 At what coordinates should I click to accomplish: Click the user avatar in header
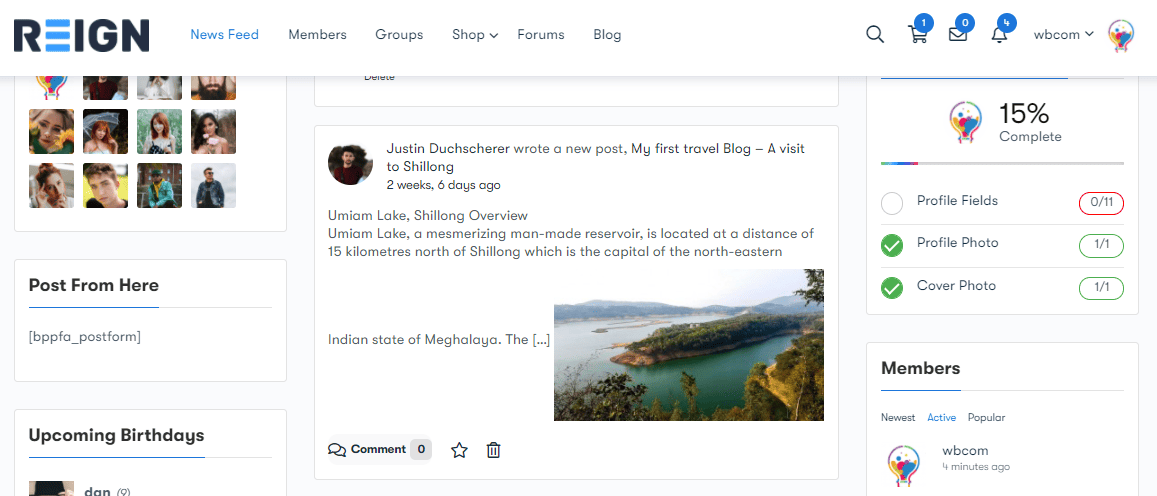1121,35
